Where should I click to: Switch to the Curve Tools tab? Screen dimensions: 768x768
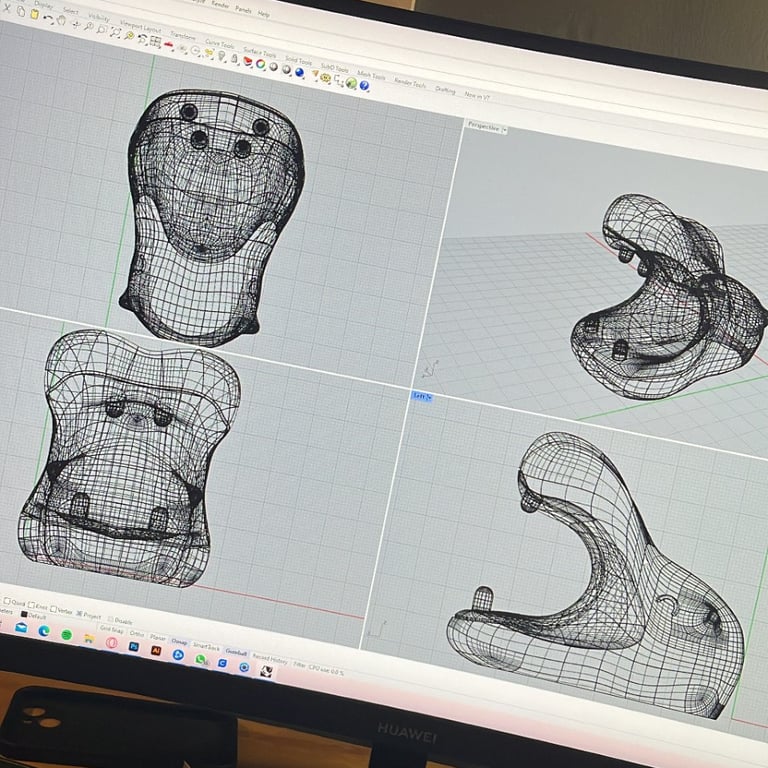(219, 44)
